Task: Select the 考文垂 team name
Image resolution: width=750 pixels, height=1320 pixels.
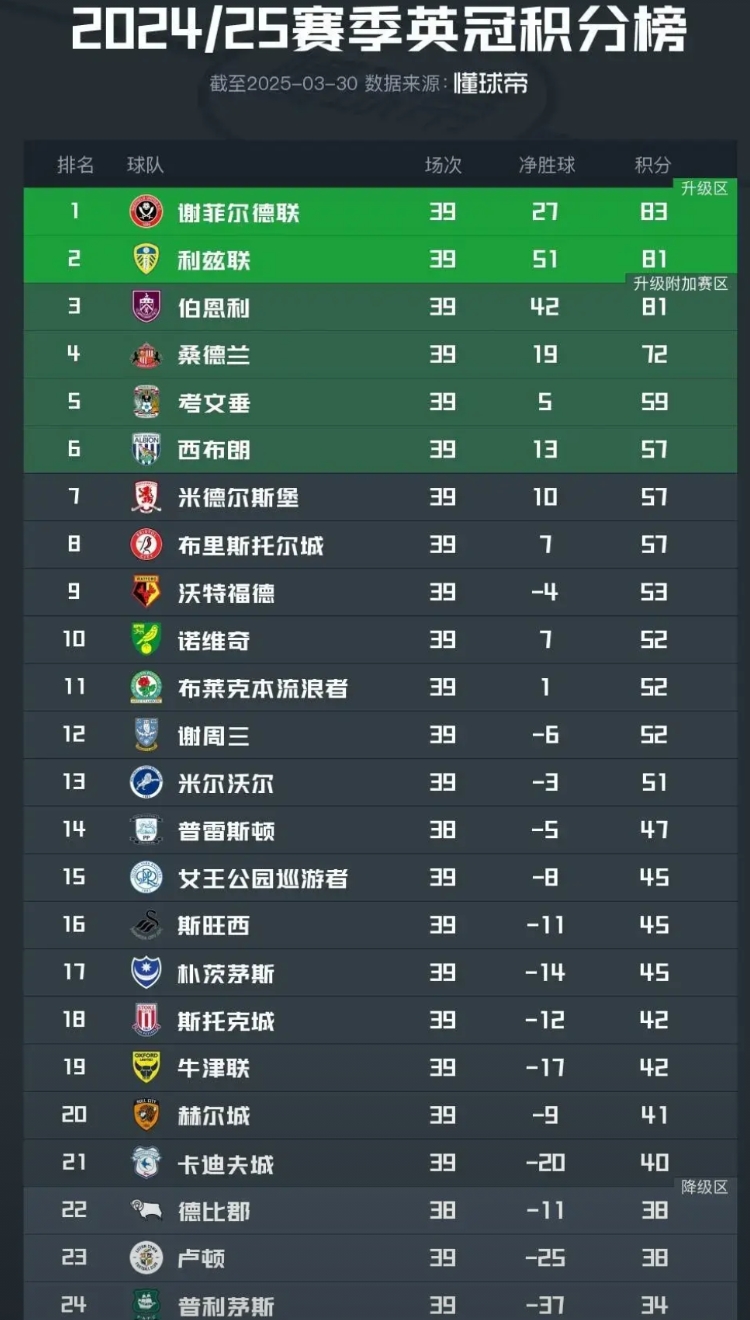Action: tap(214, 403)
